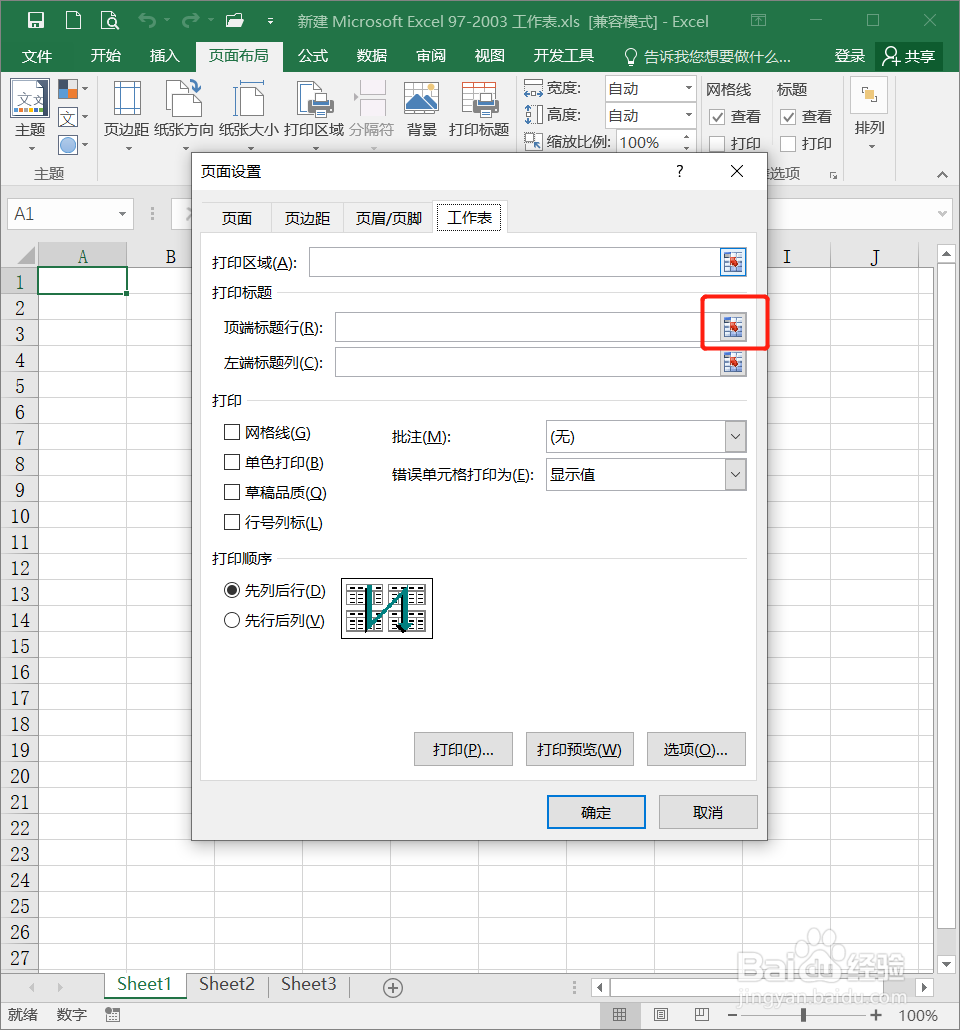
Task: Click the collapse dialog icon beside 打印区域
Action: (733, 262)
